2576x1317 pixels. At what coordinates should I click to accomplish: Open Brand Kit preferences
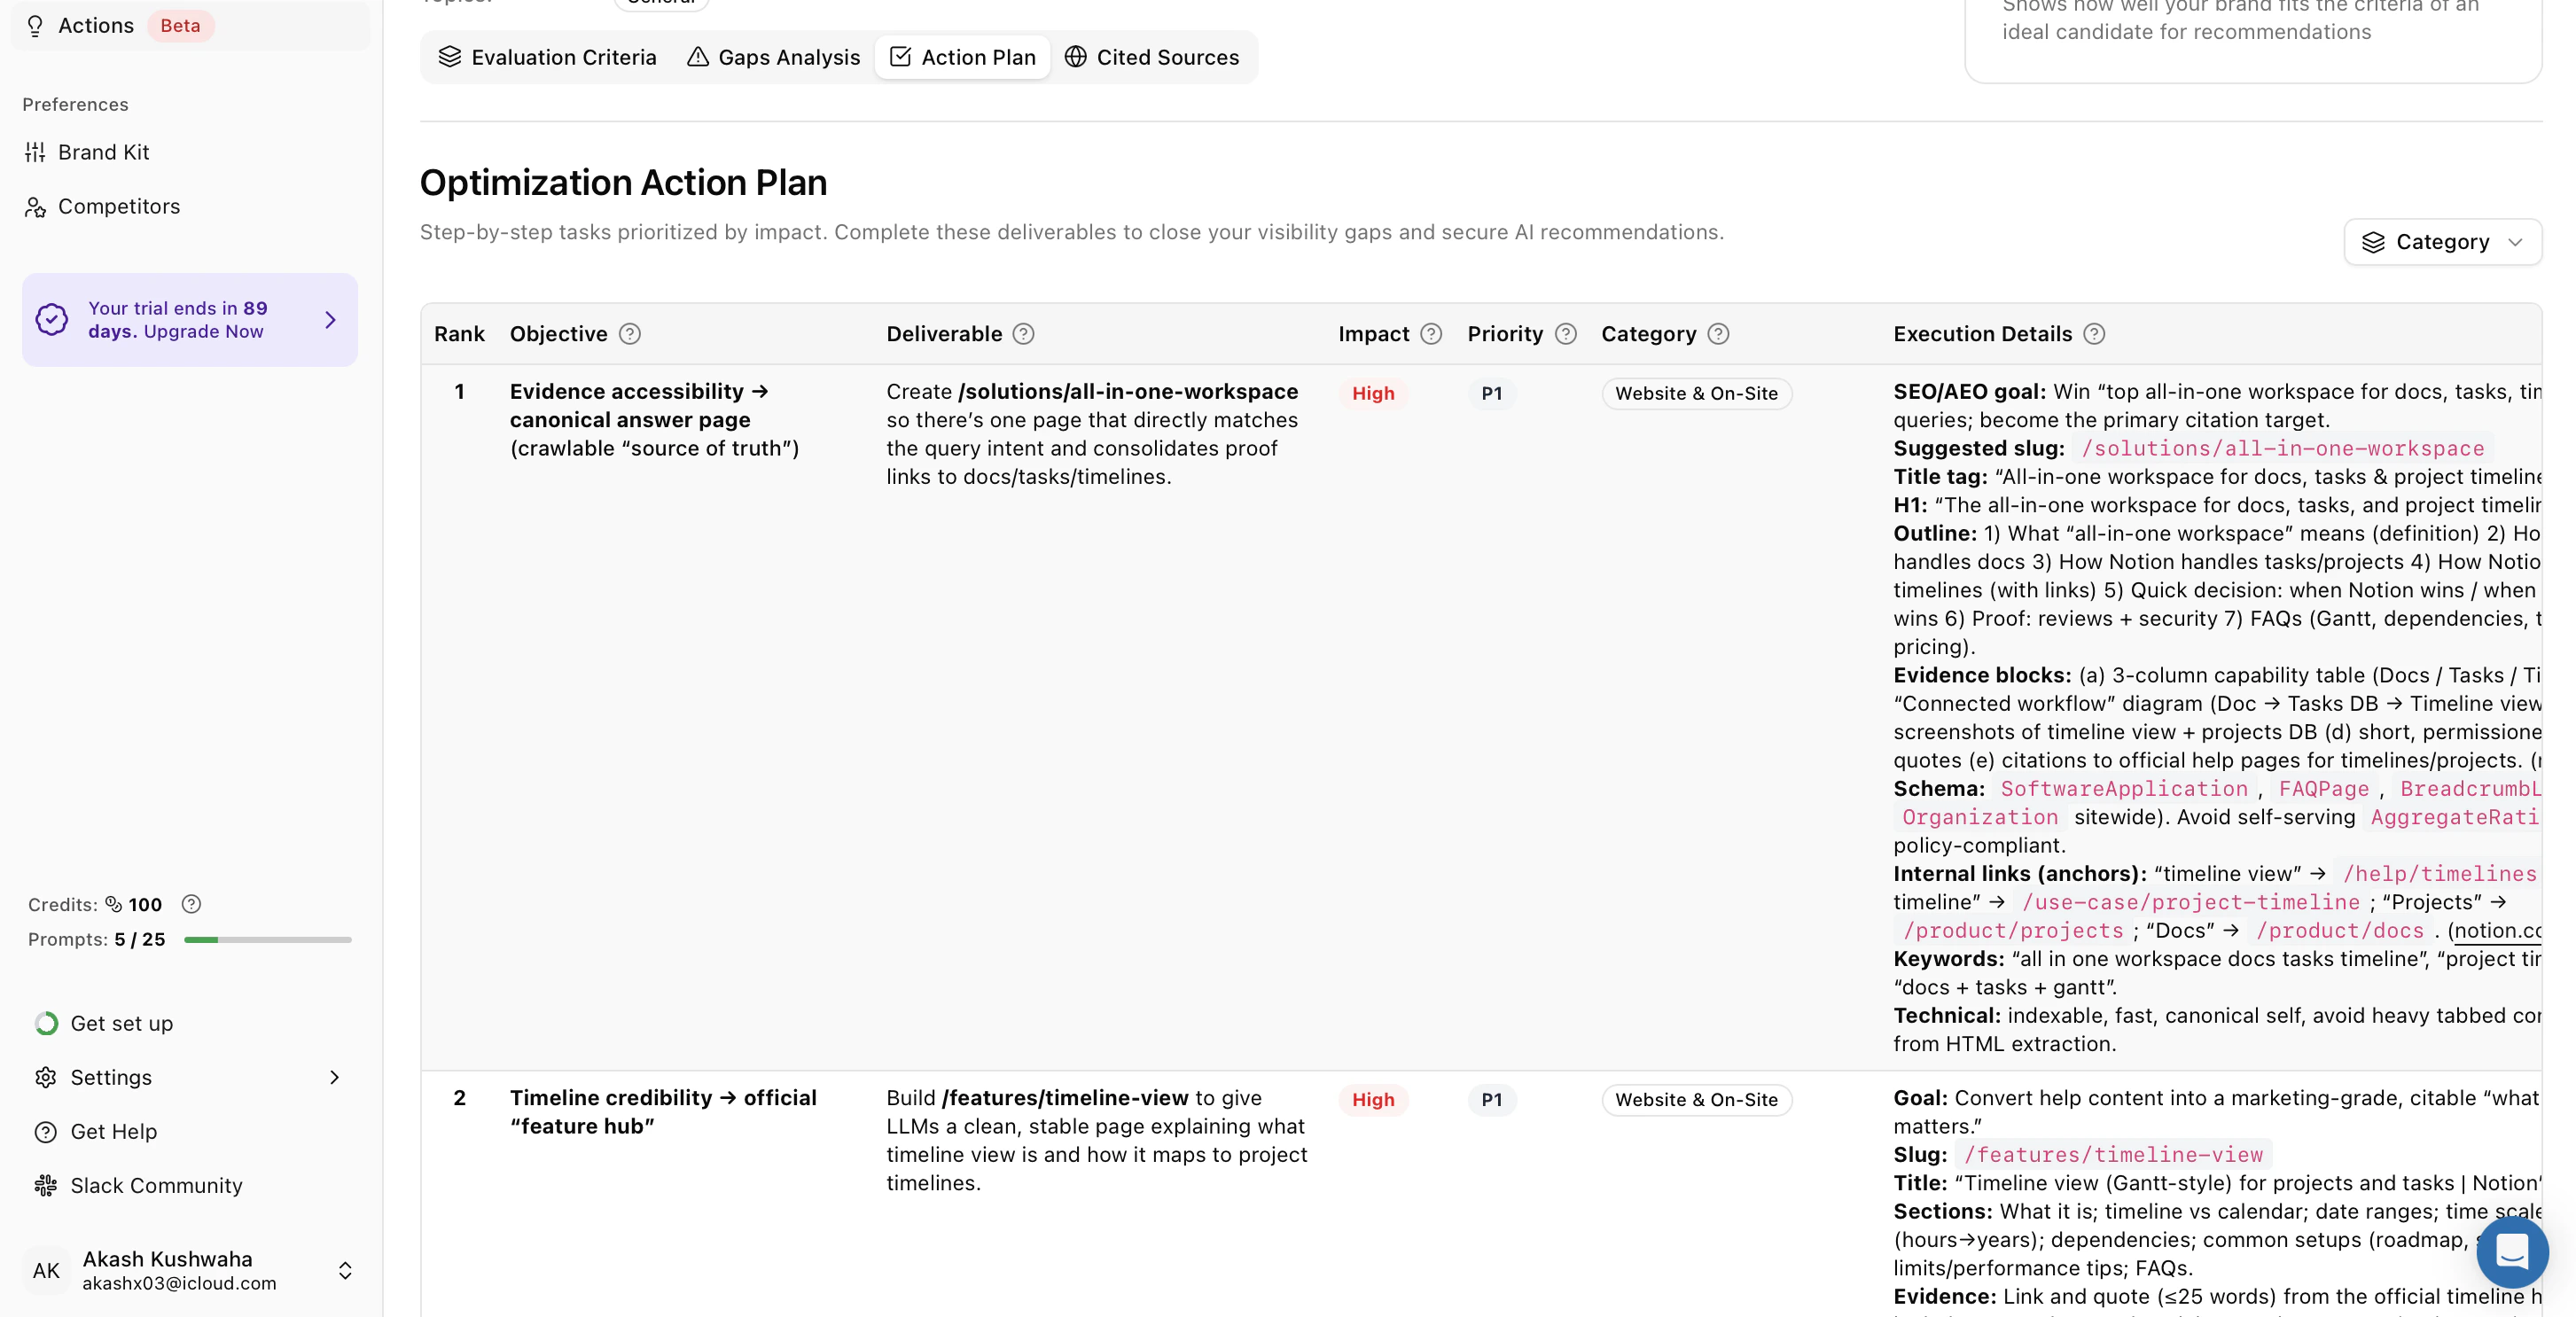[103, 152]
